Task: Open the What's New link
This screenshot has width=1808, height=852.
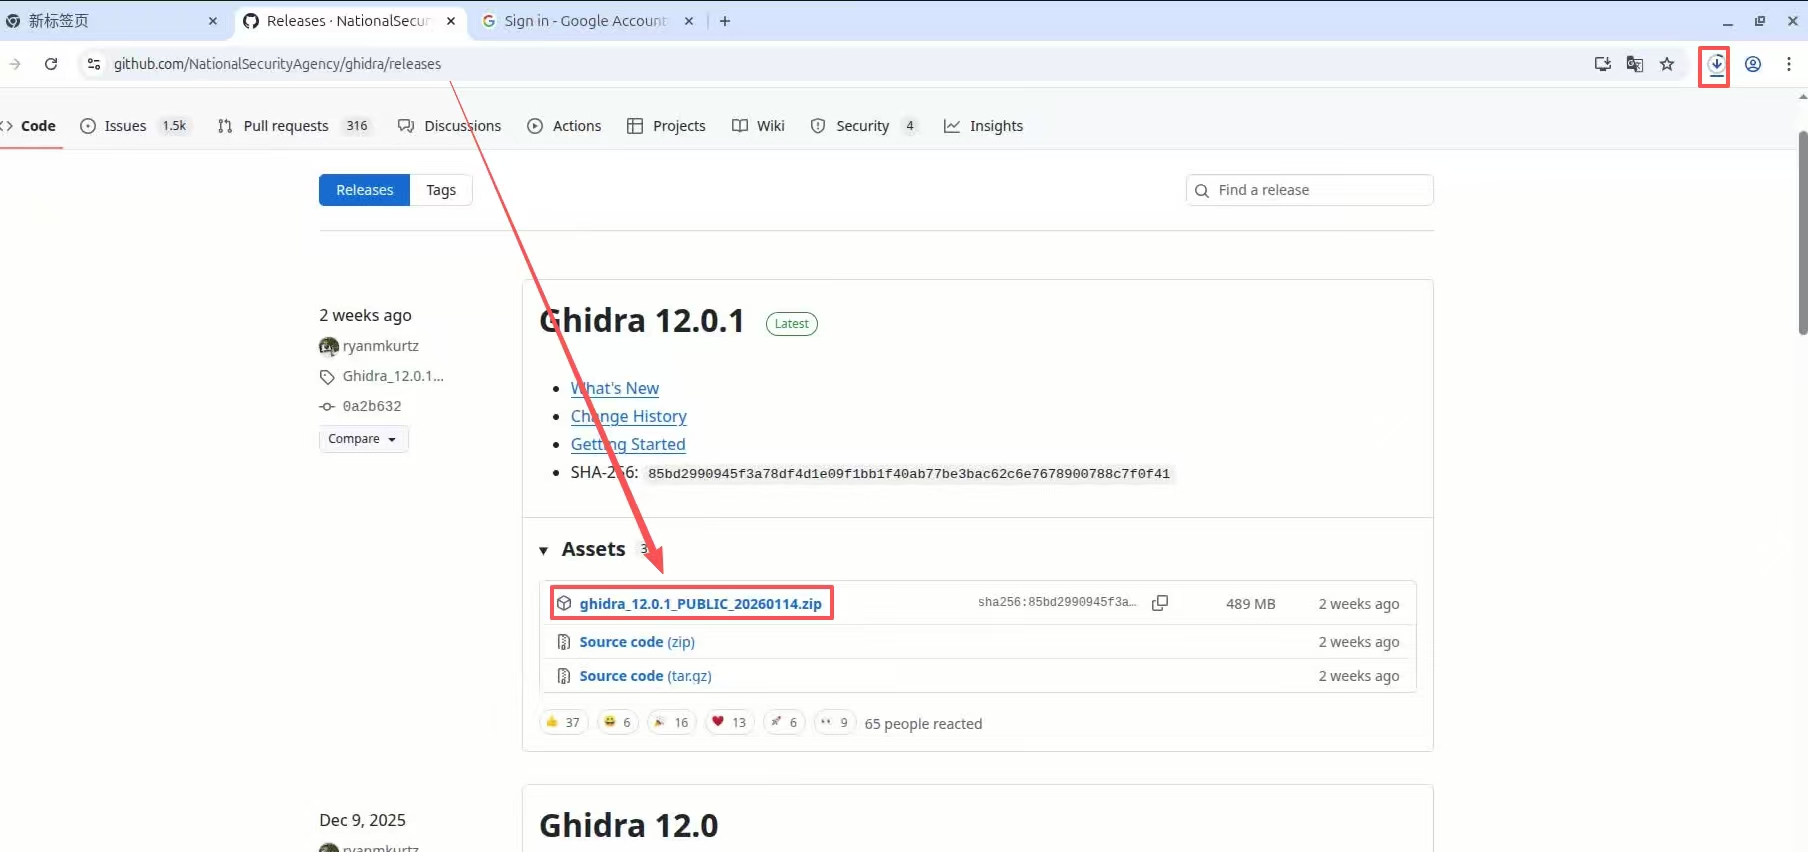Action: [x=615, y=388]
